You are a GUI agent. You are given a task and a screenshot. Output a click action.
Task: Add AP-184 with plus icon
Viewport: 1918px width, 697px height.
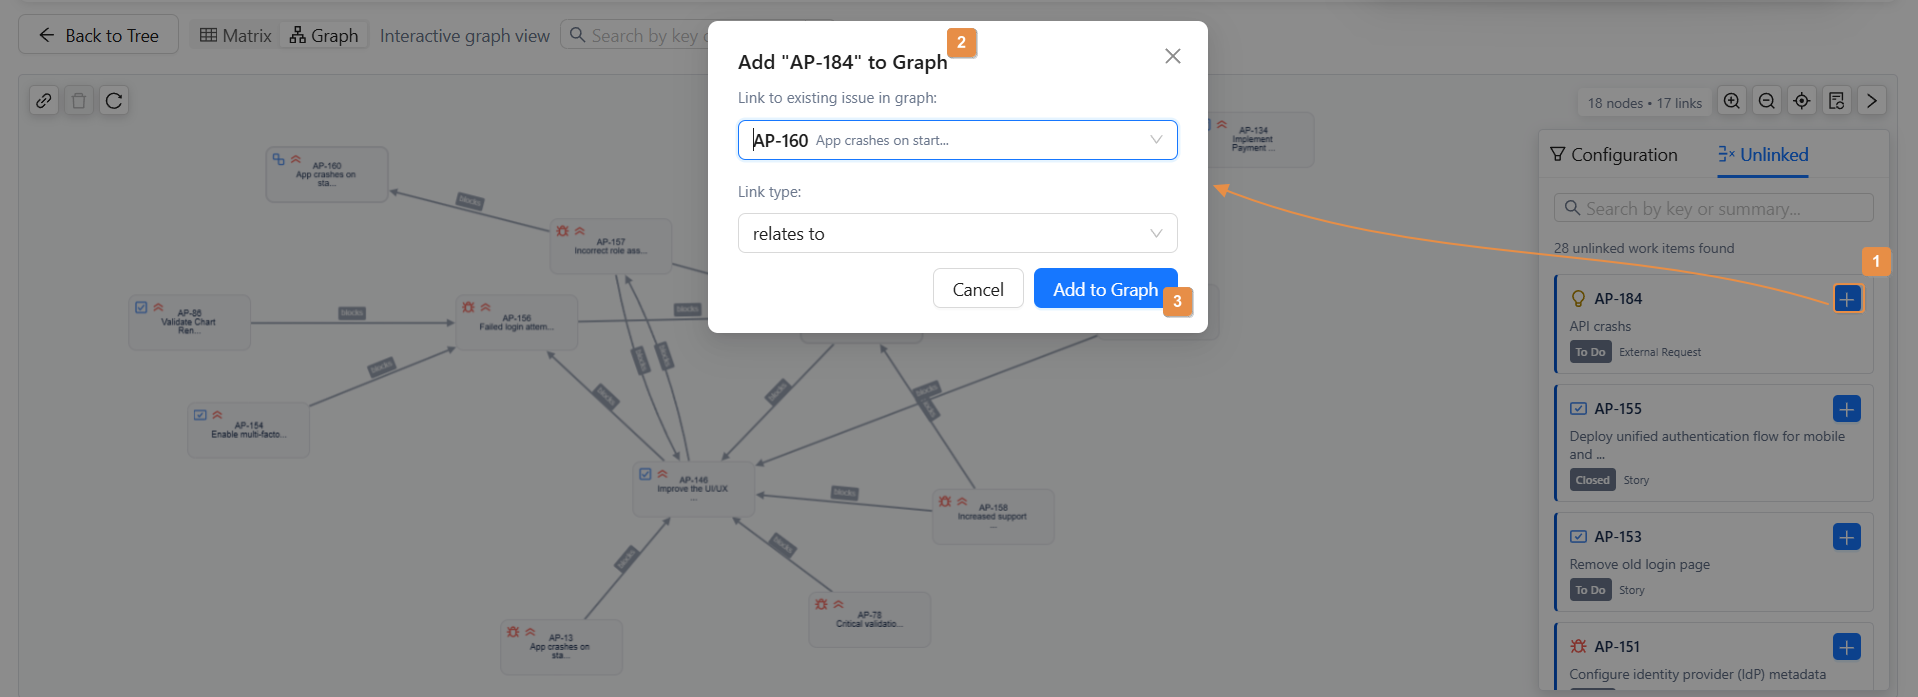(x=1847, y=298)
